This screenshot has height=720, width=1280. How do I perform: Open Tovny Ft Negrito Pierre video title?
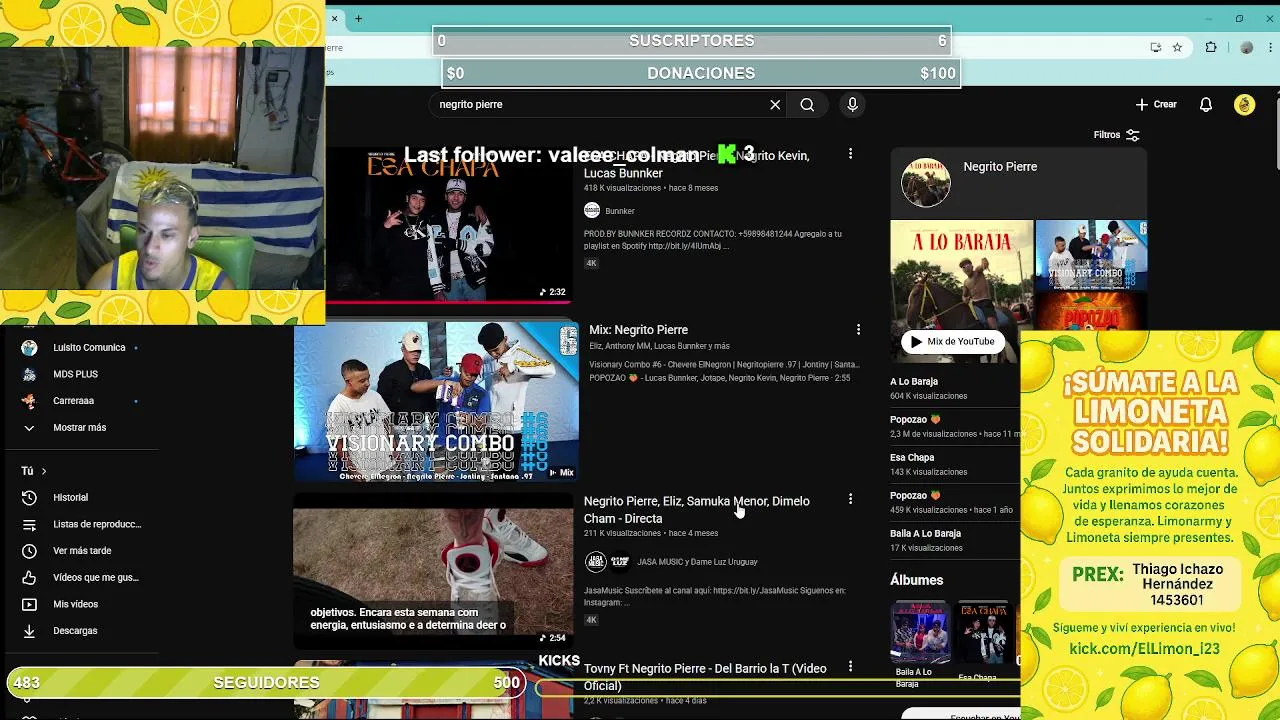tap(705, 677)
